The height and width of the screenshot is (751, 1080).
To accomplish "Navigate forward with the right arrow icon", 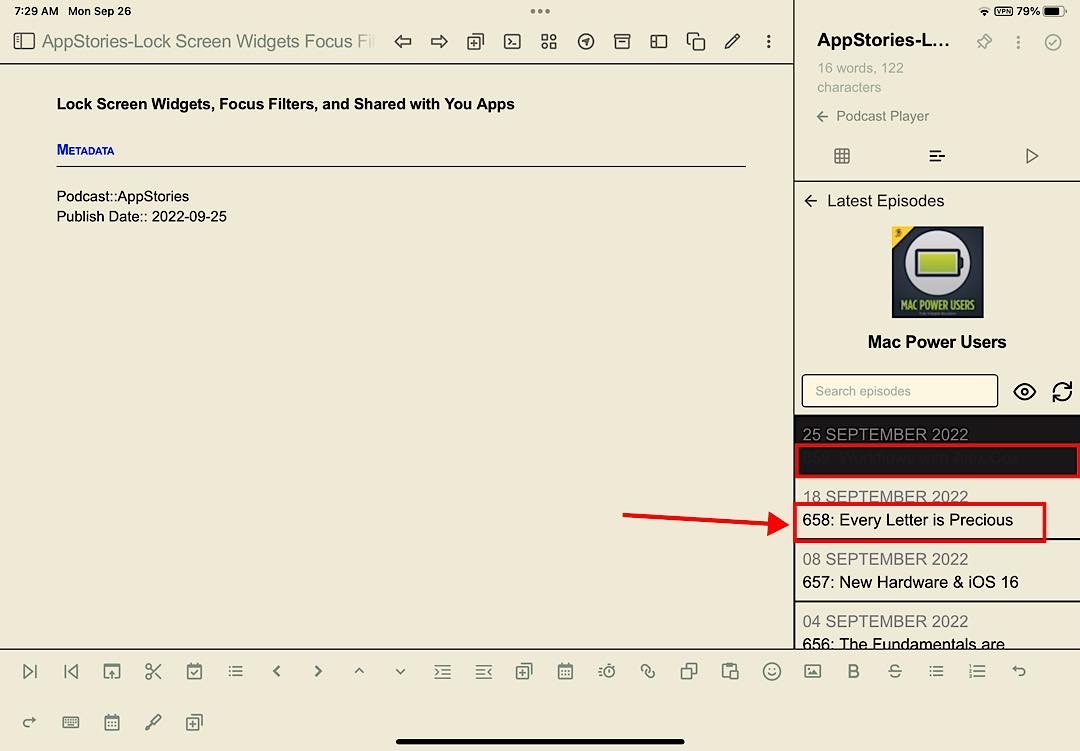I will tap(439, 42).
